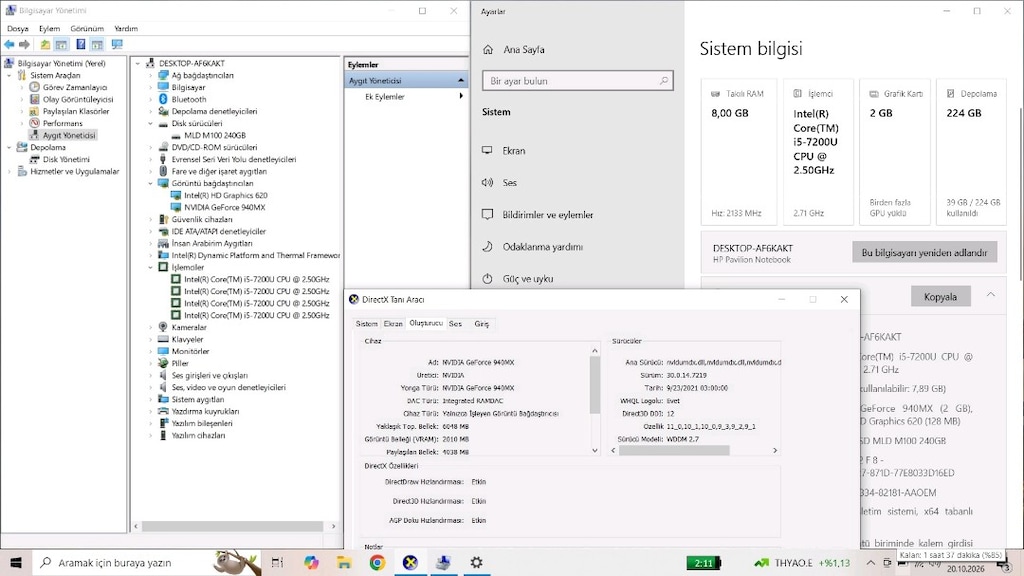Click the Klavyeler device category icon
Image resolution: width=1024 pixels, height=576 pixels.
[x=163, y=340]
